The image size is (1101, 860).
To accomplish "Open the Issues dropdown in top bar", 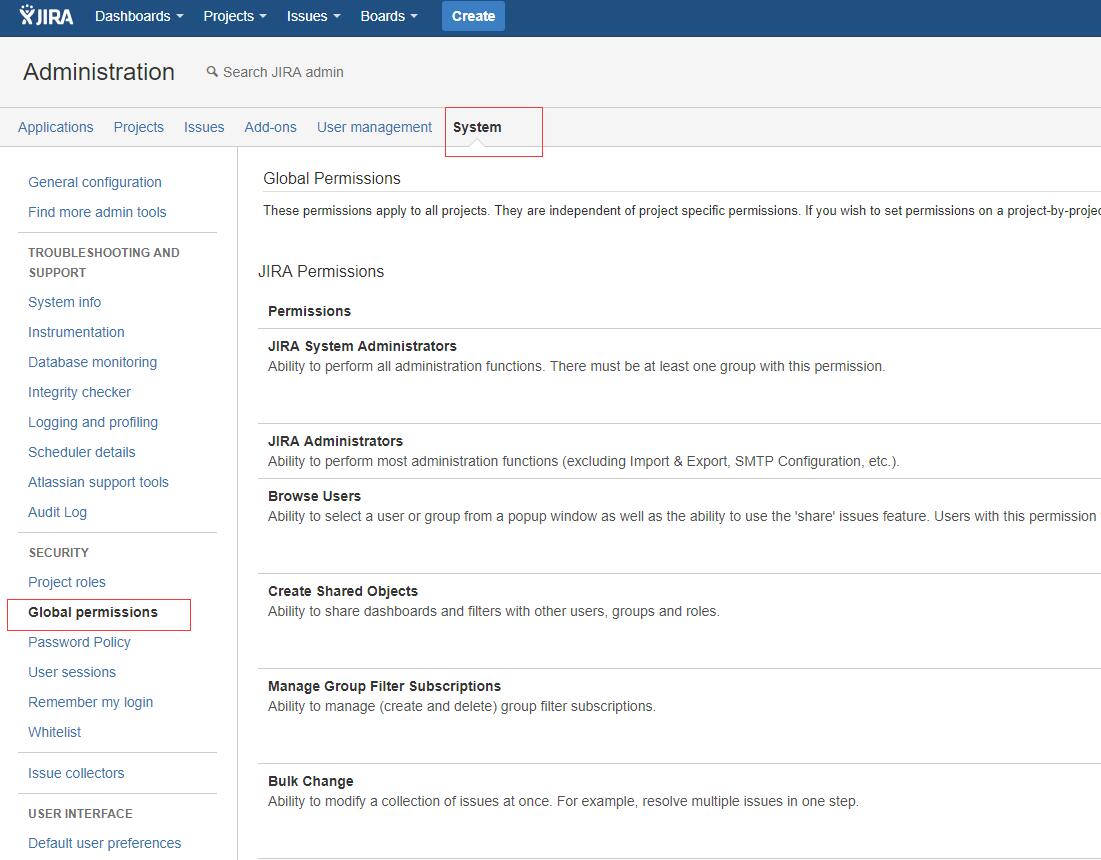I will pyautogui.click(x=313, y=16).
